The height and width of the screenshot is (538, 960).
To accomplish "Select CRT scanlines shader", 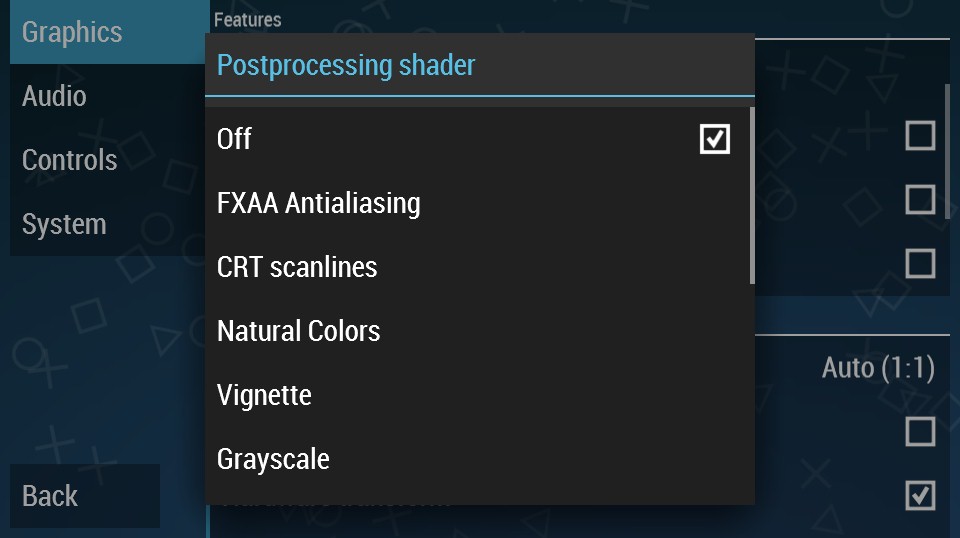I will [x=297, y=267].
